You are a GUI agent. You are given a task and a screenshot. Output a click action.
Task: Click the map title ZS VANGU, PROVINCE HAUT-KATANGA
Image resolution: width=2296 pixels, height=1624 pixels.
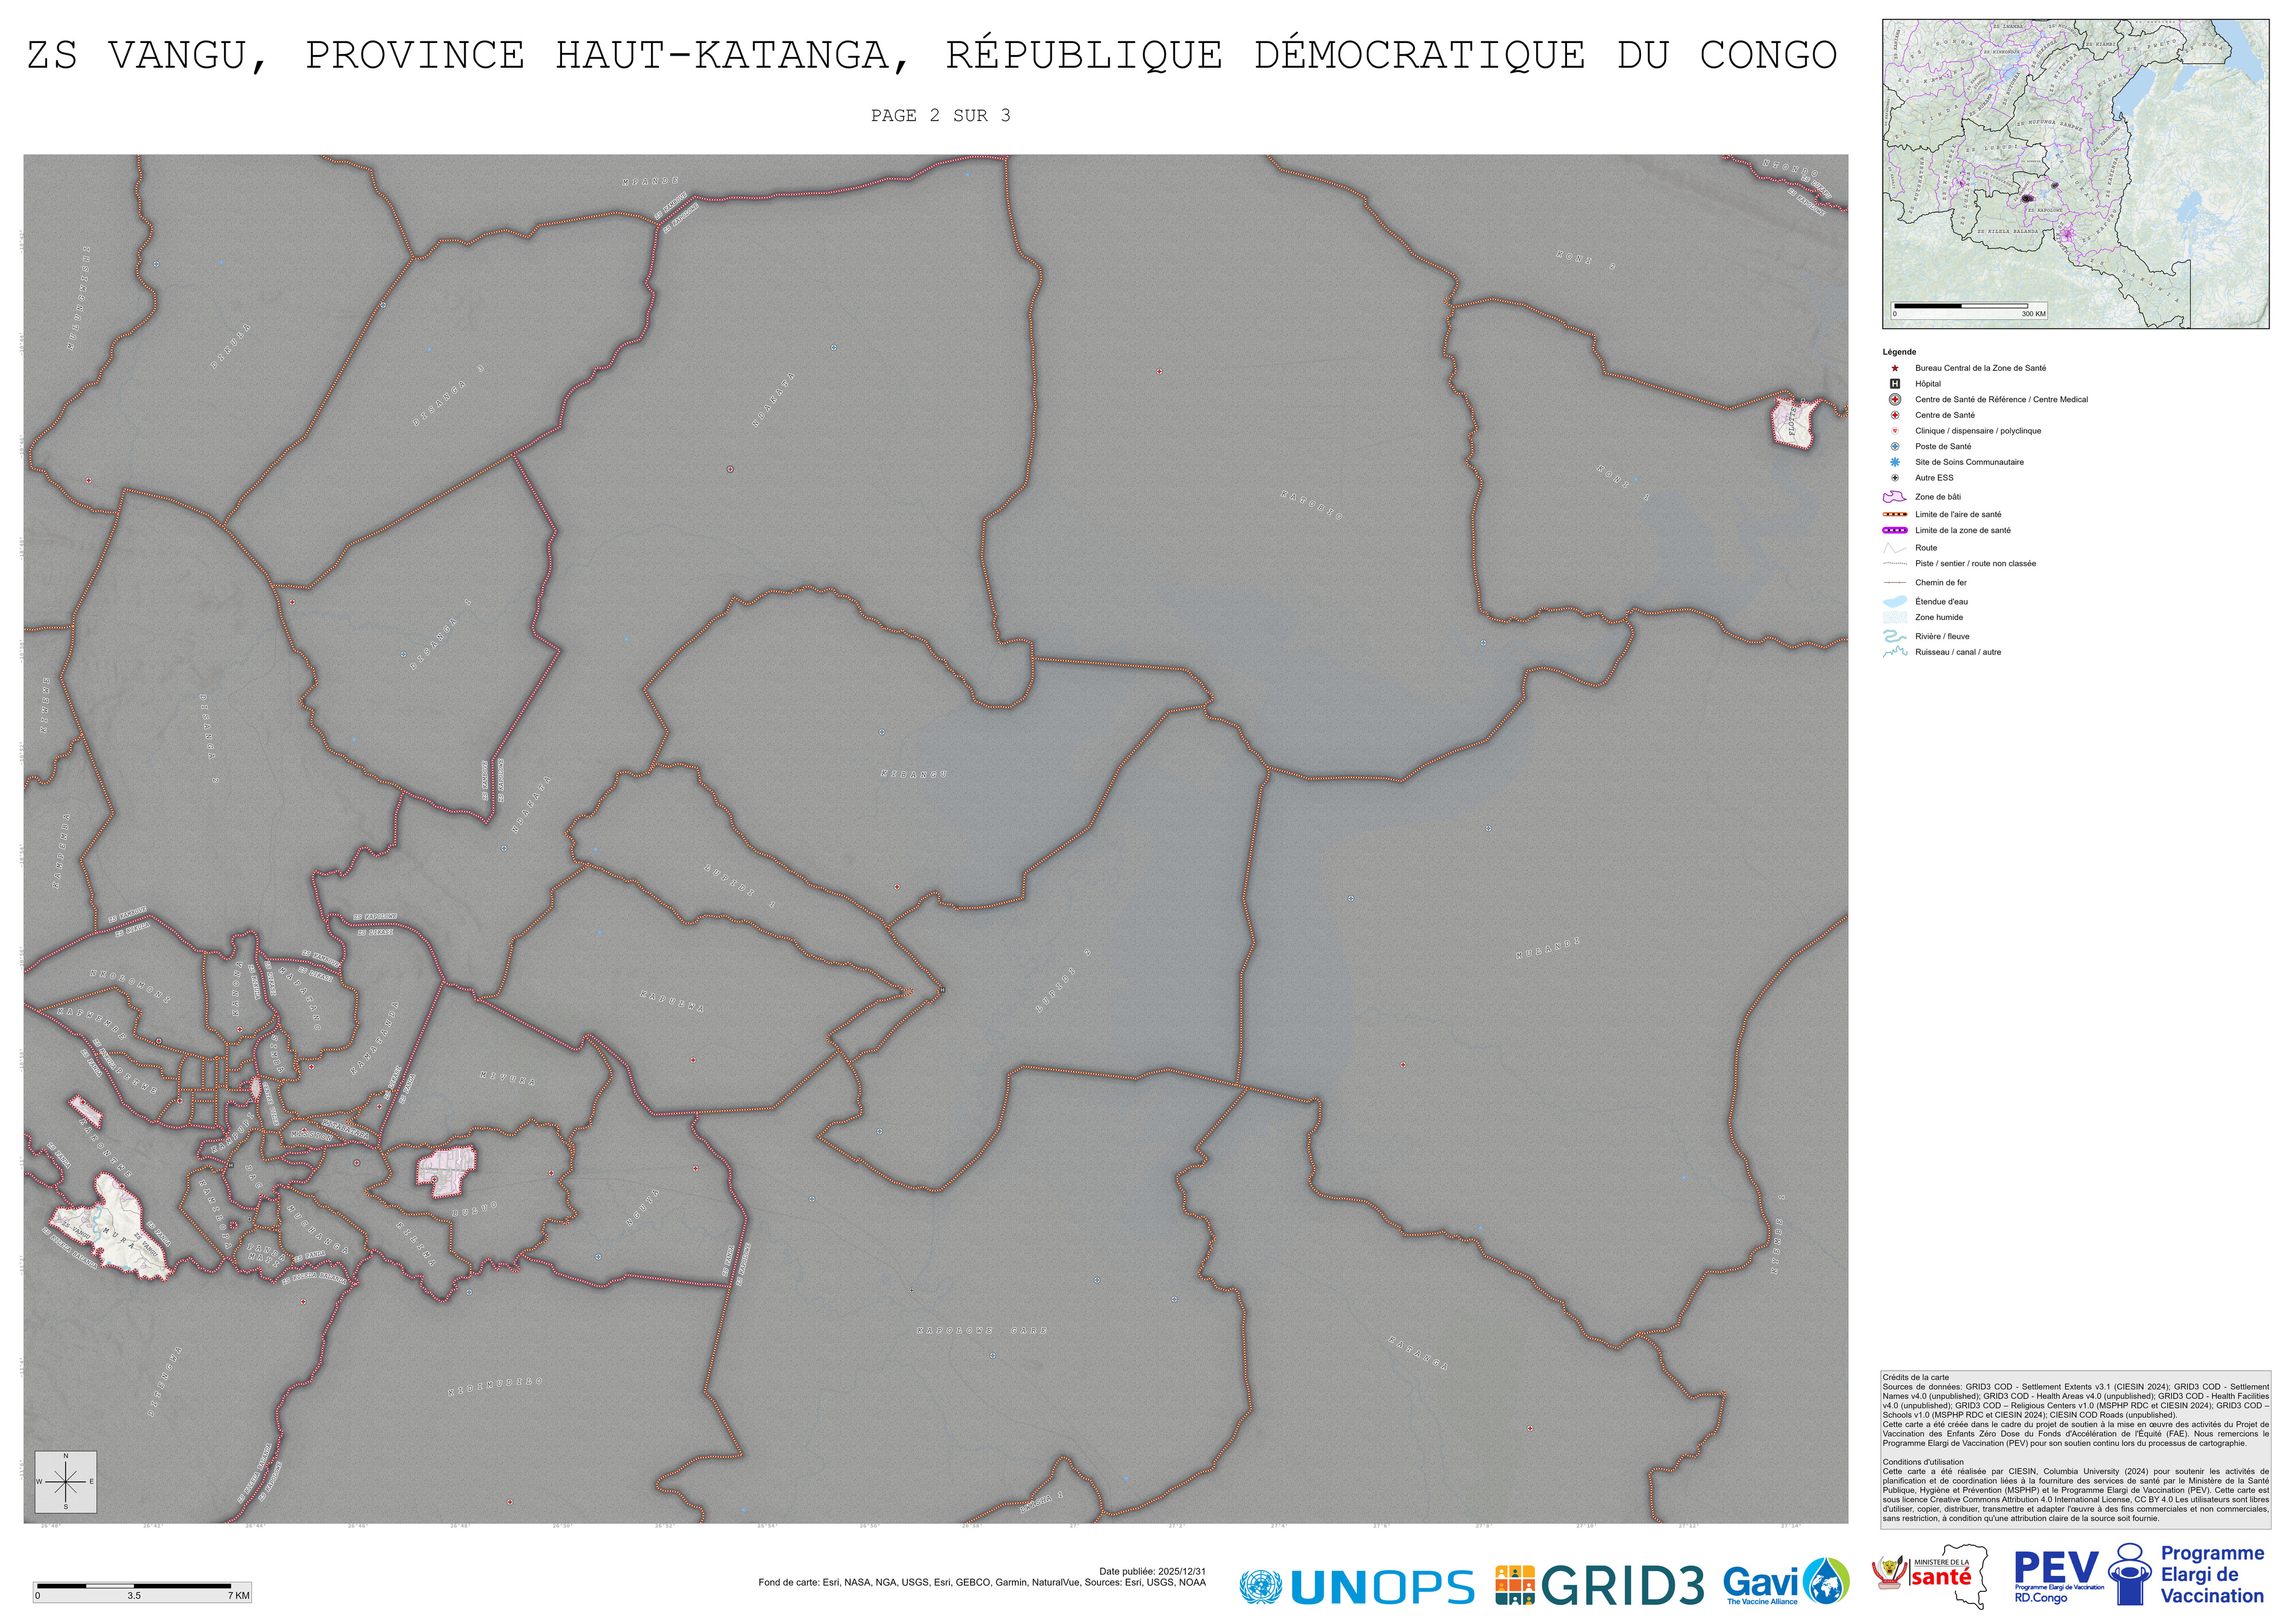[932, 55]
